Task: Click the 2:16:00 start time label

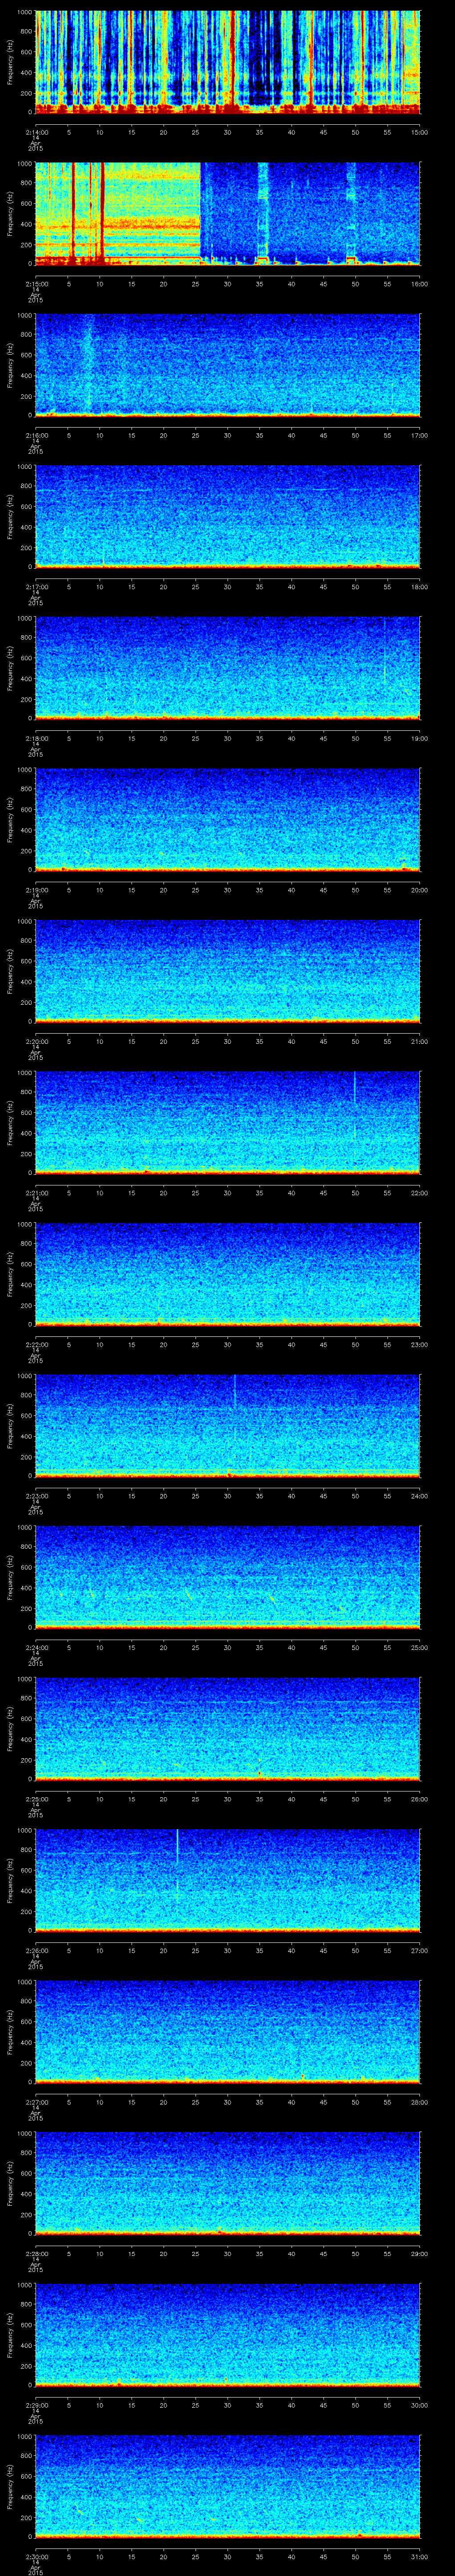Action: 36,435
